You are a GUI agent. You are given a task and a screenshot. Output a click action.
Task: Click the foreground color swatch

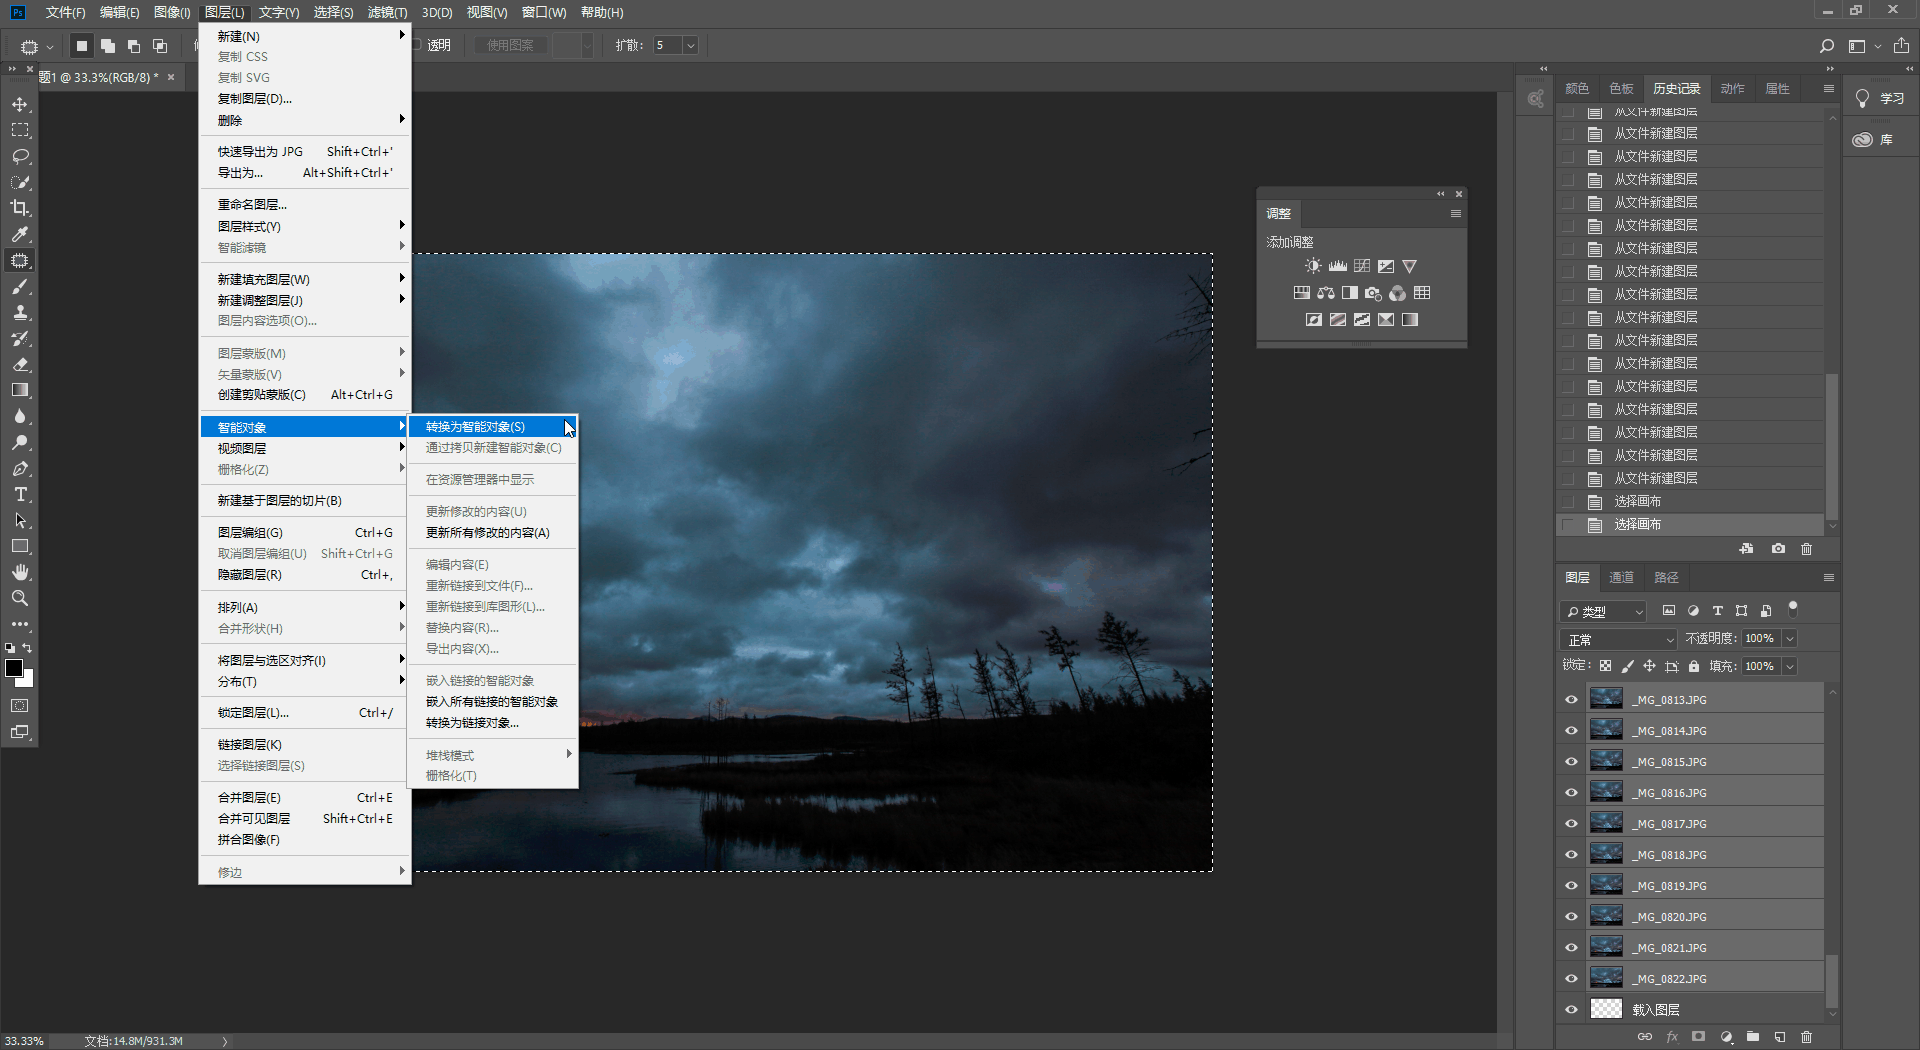click(x=14, y=669)
